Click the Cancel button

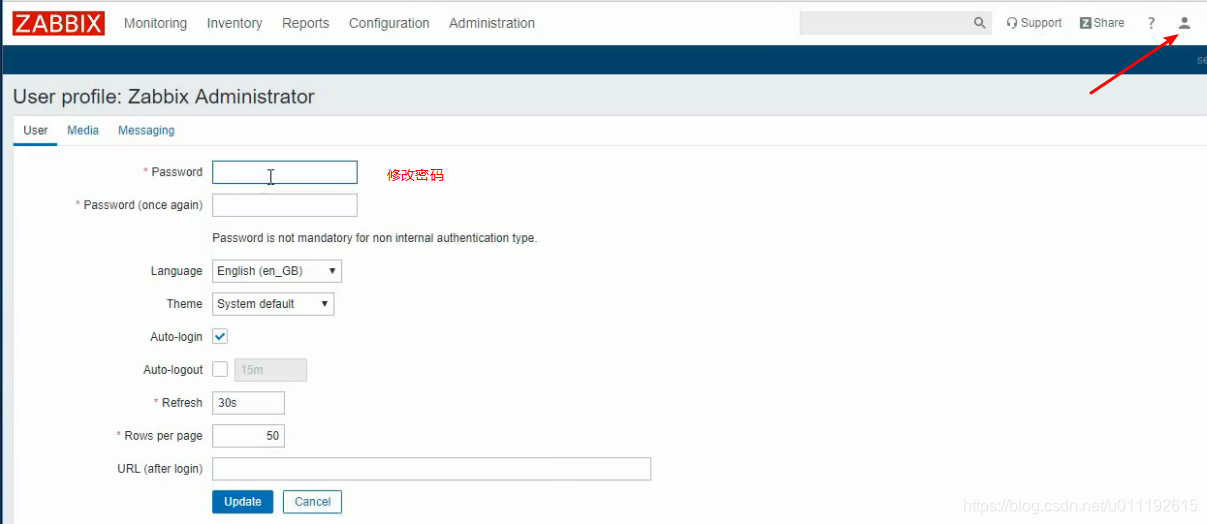click(x=312, y=502)
